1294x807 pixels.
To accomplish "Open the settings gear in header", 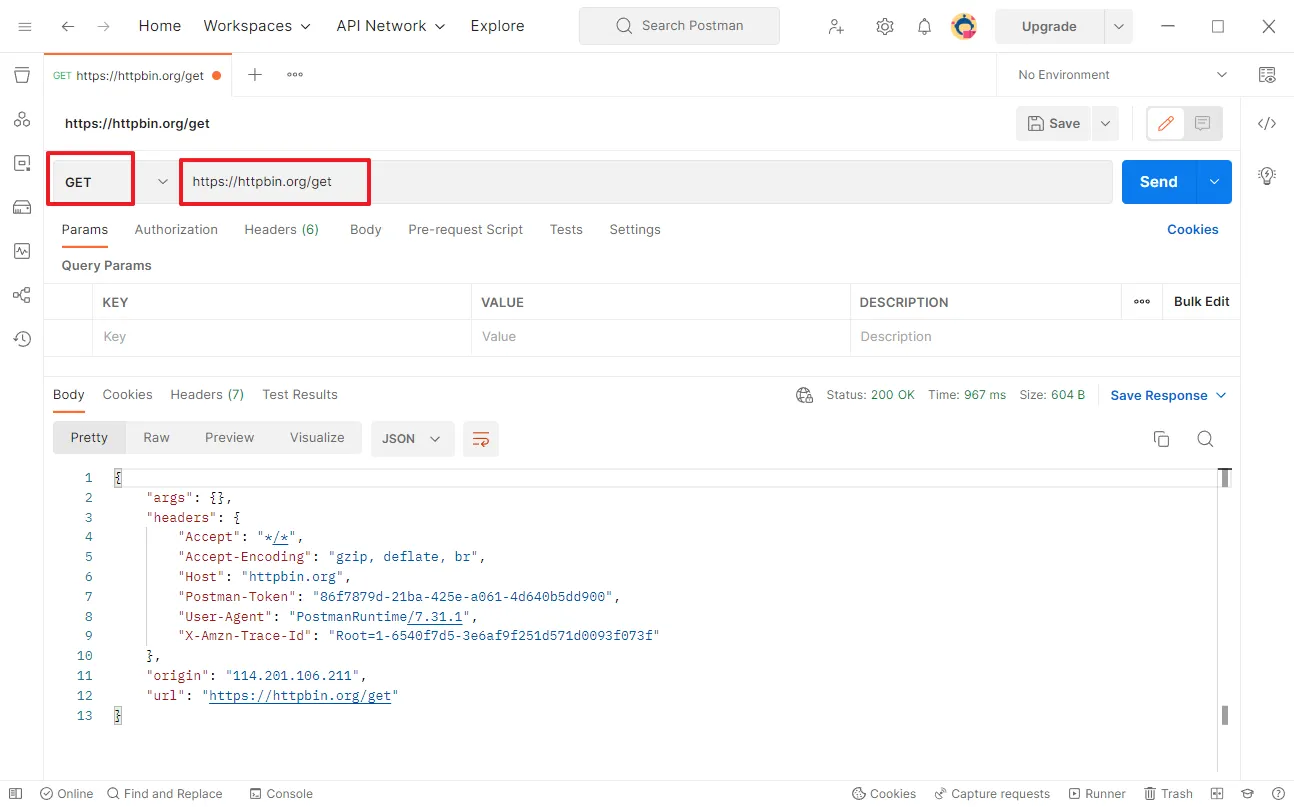I will point(885,26).
